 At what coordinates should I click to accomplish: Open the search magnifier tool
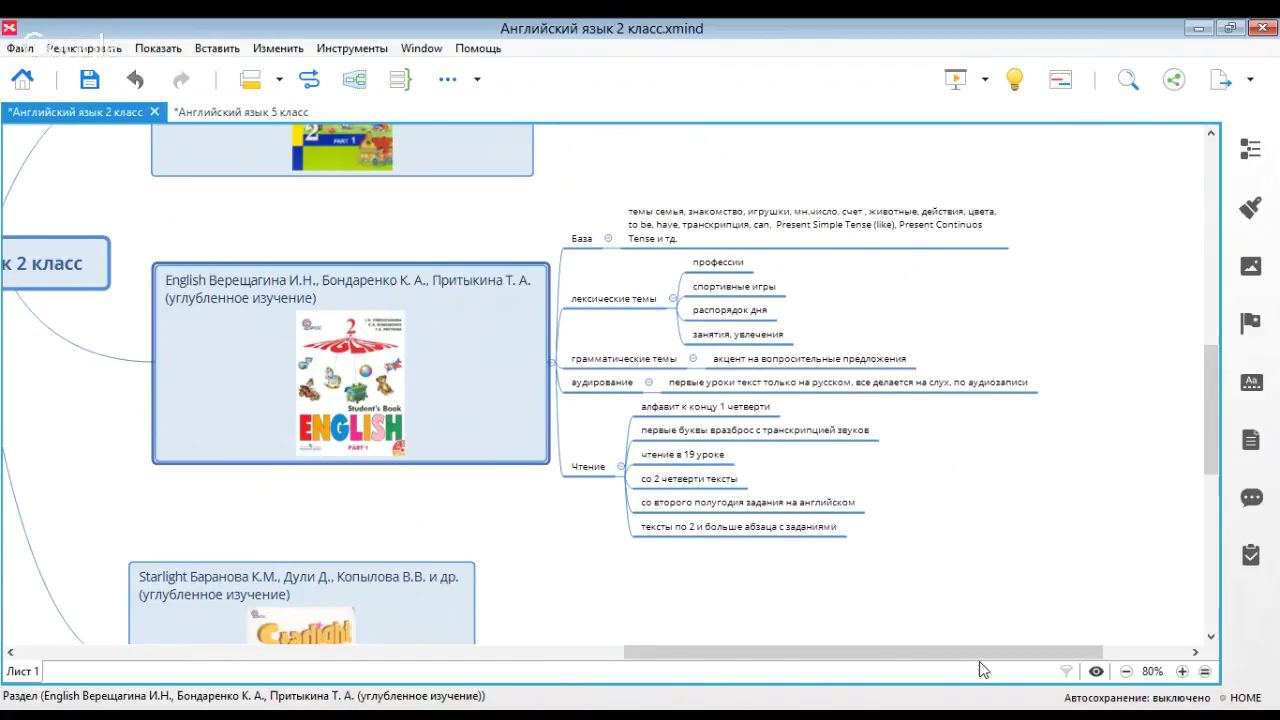[x=1128, y=79]
